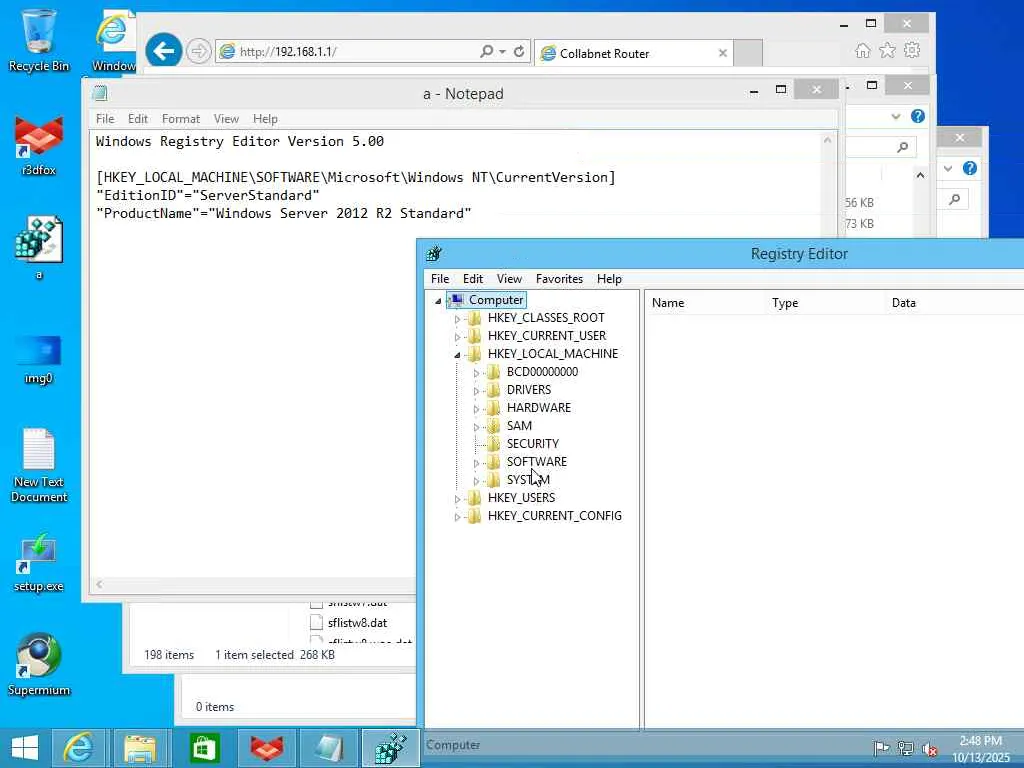Click the search magnifier in IE address bar
This screenshot has height=768, width=1024.
coord(486,52)
